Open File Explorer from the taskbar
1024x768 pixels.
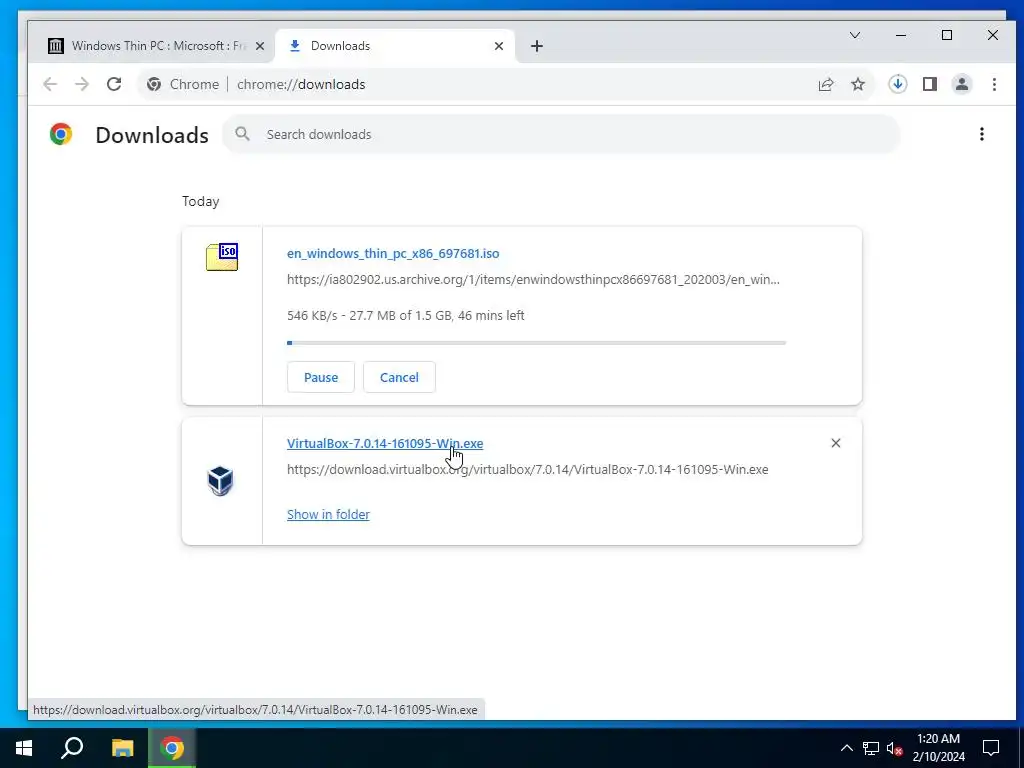pyautogui.click(x=122, y=748)
